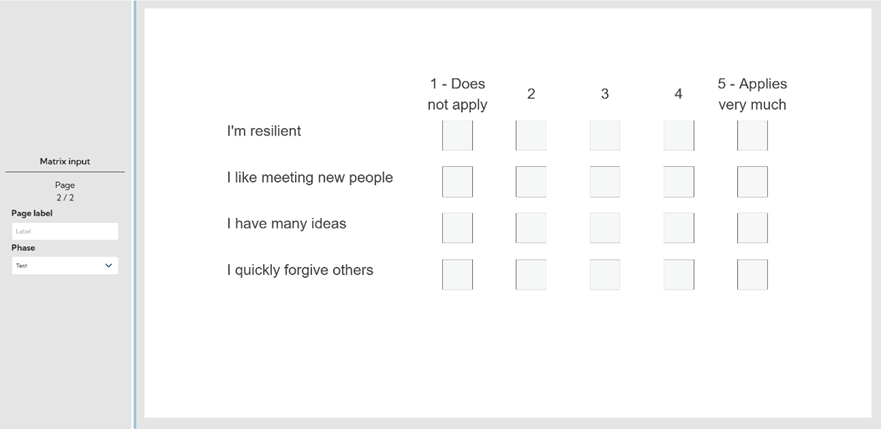Viewport: 881px width, 429px height.
Task: Check "I like meeting new people" under 1
Action: [x=457, y=182]
